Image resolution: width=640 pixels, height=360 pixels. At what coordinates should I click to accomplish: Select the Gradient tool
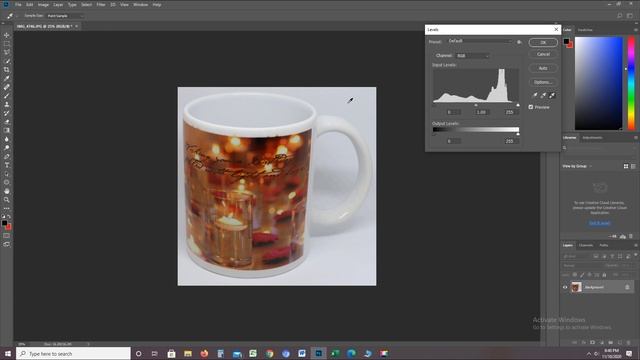pos(7,130)
